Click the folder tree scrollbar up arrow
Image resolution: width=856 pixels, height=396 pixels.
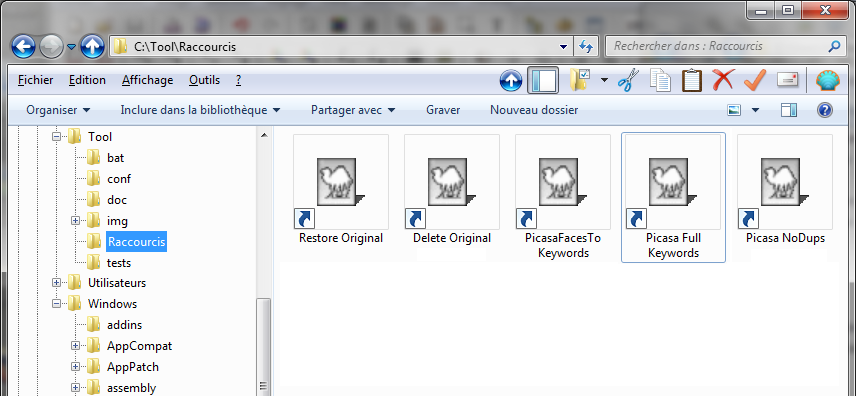point(264,135)
